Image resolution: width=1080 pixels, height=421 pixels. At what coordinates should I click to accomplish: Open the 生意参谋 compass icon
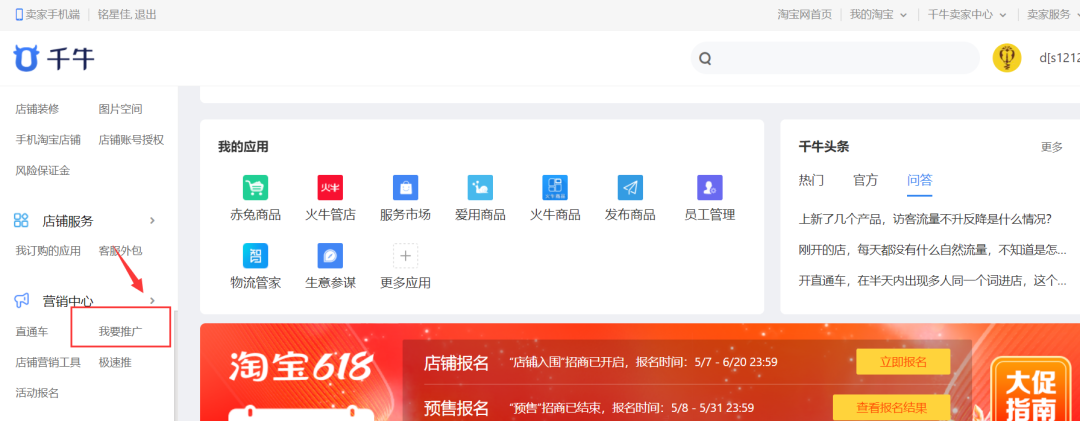[330, 256]
